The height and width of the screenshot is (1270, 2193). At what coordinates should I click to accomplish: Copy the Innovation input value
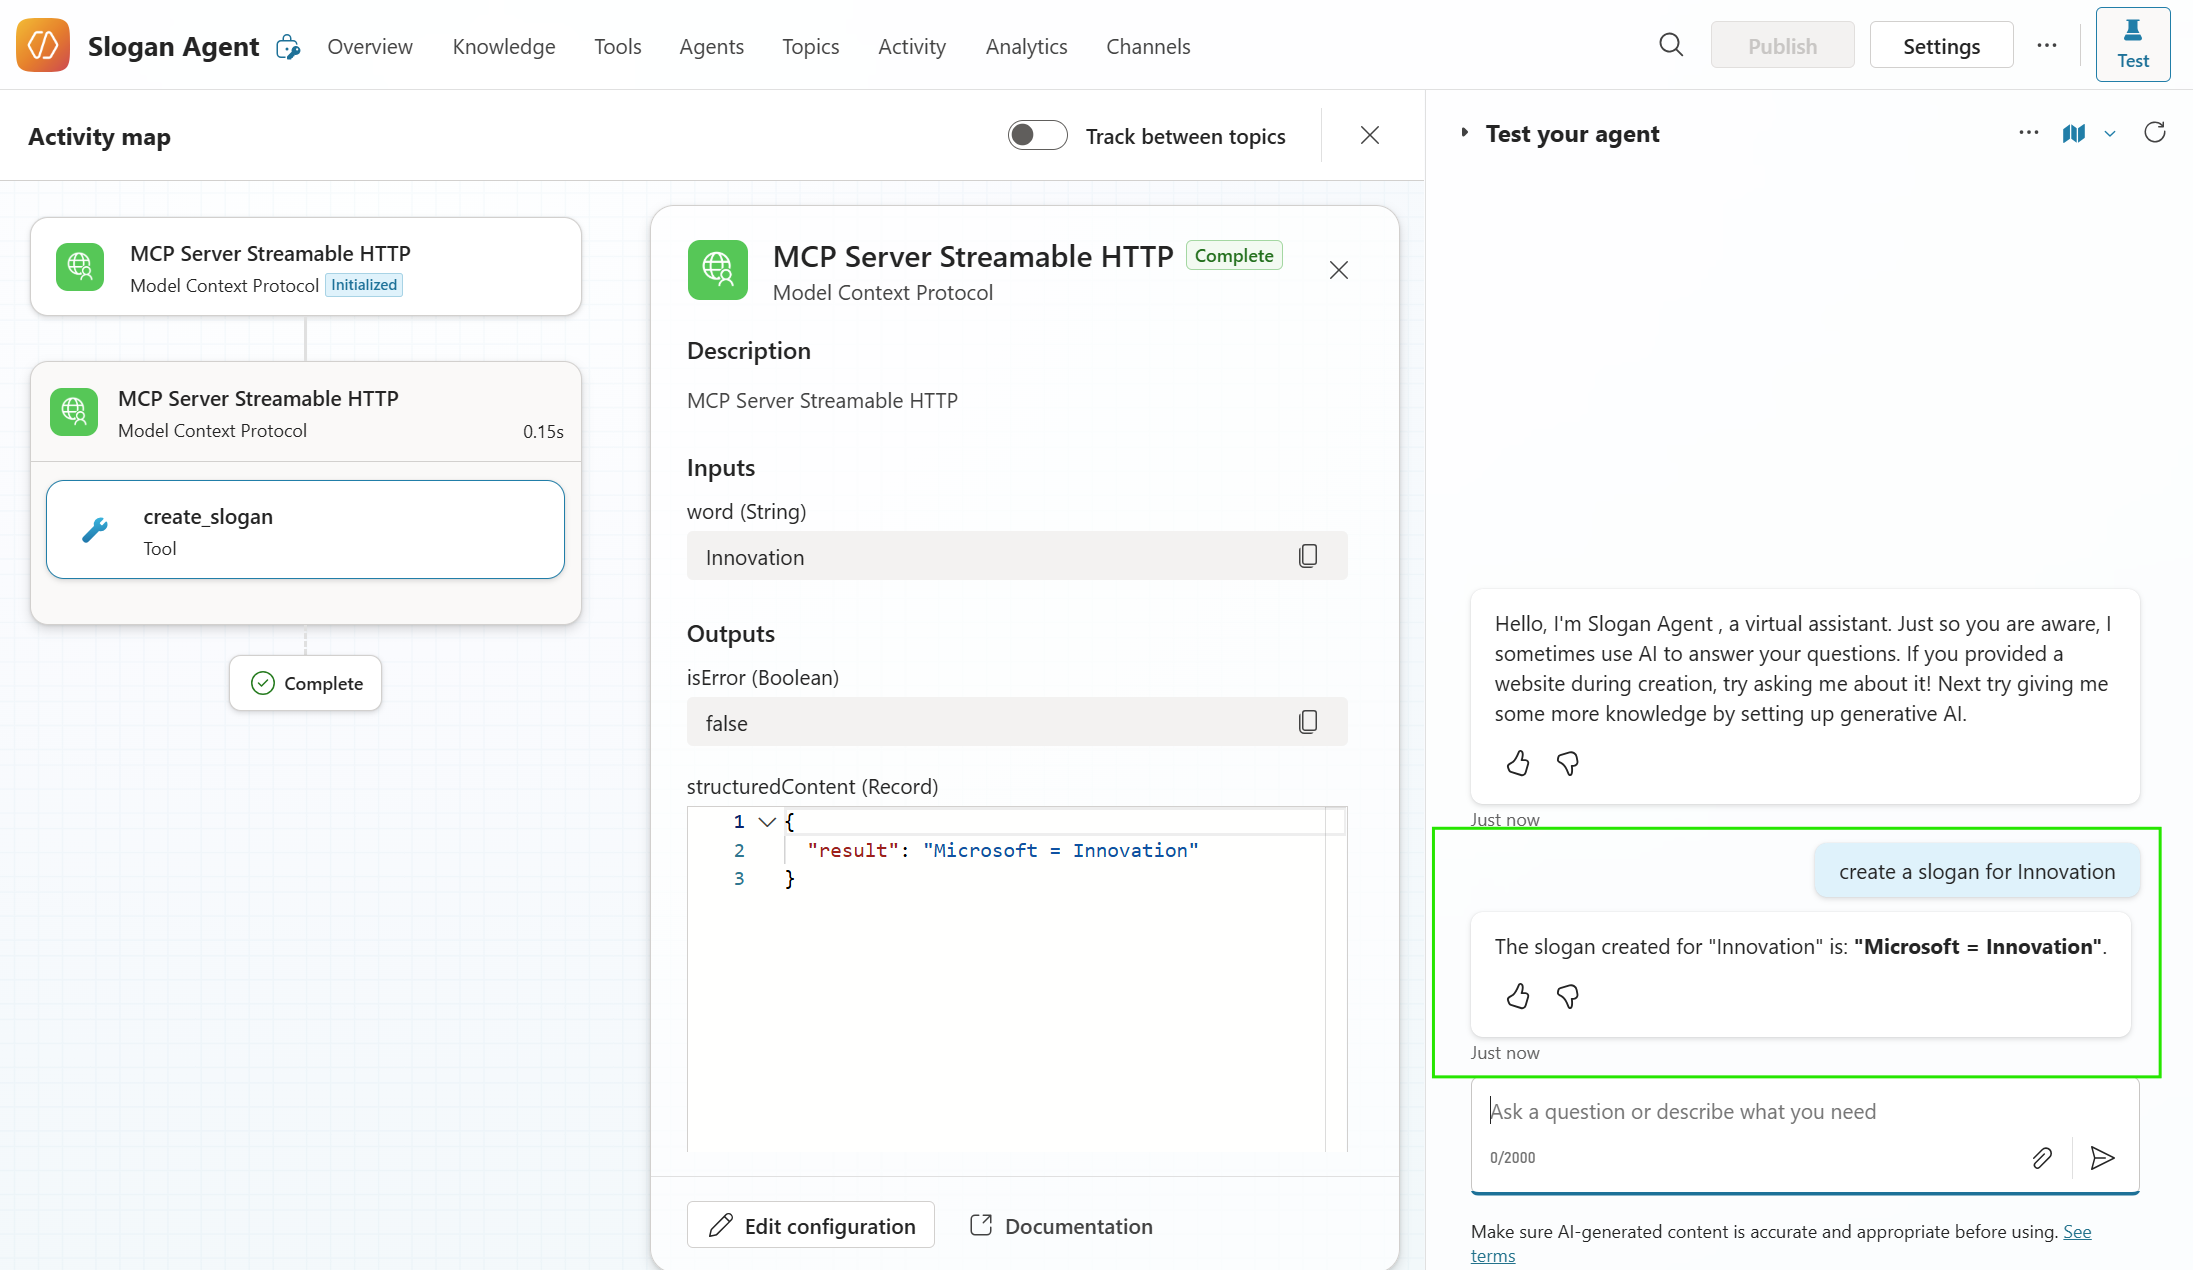click(x=1307, y=556)
